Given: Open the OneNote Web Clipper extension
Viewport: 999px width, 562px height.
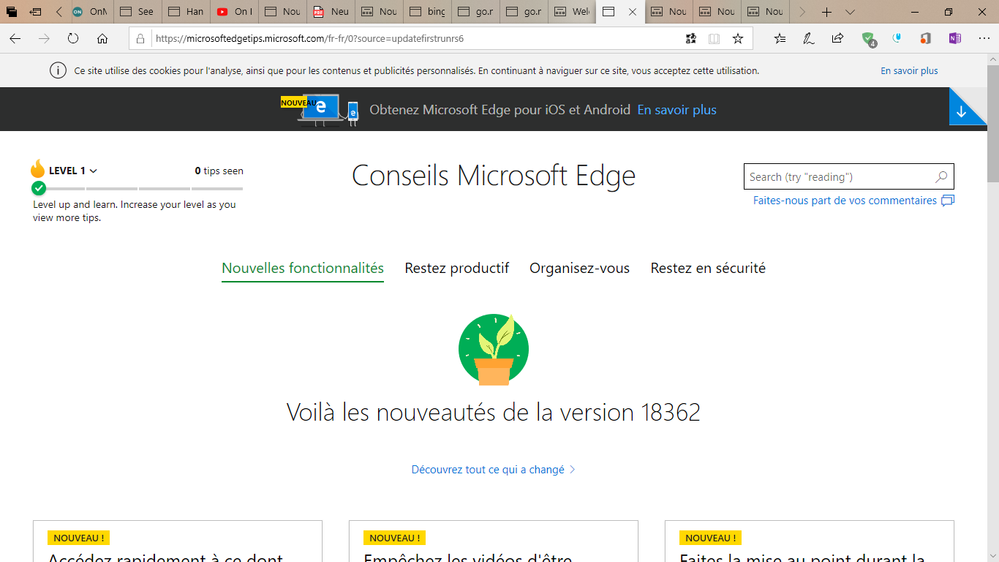Looking at the screenshot, I should point(954,38).
